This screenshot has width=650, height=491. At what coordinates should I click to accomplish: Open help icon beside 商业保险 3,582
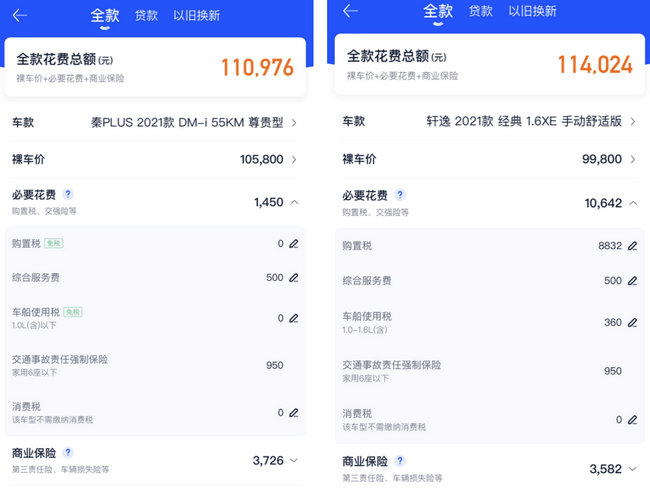click(x=400, y=460)
